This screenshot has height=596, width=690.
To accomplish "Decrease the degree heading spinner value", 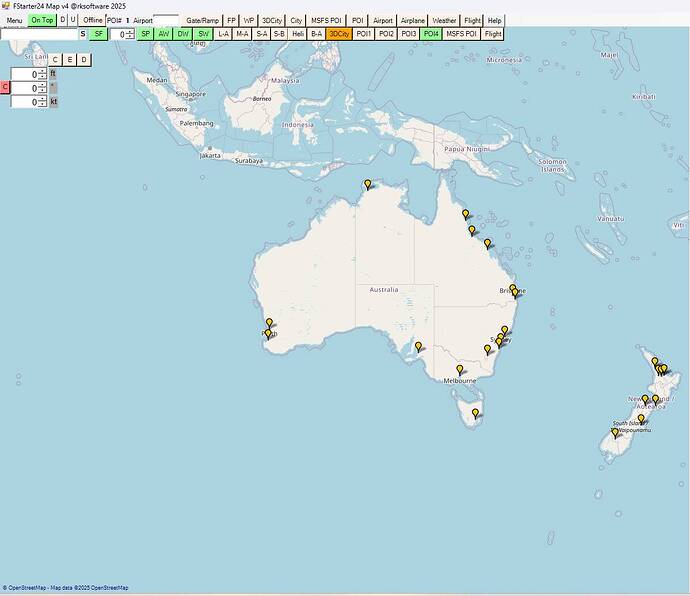I will (42, 91).
